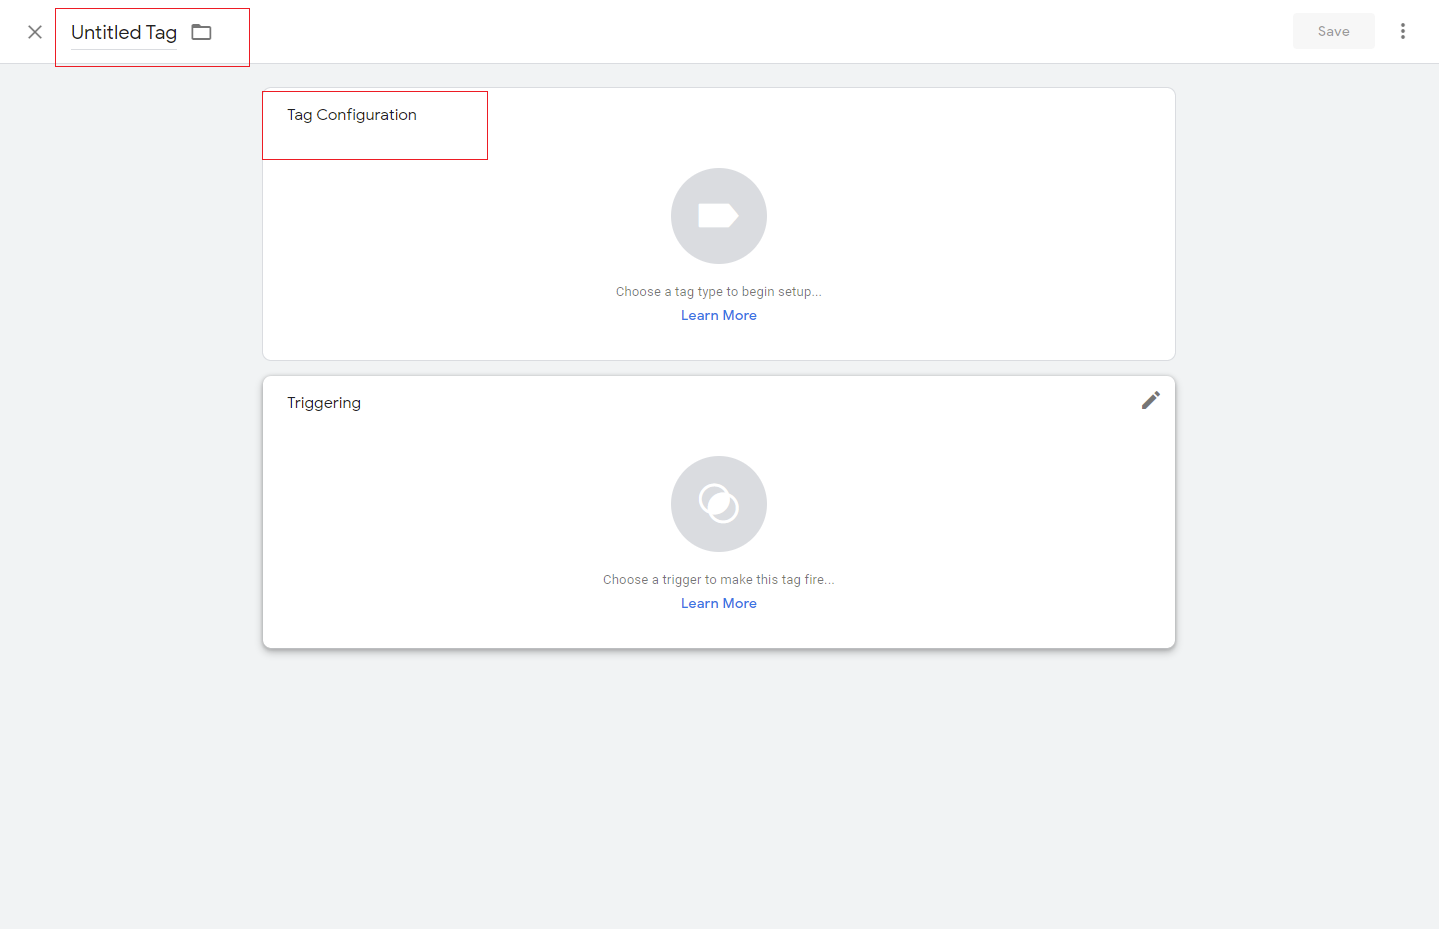The width and height of the screenshot is (1439, 929).
Task: Open Learn More under tag type prompt
Action: coord(718,316)
